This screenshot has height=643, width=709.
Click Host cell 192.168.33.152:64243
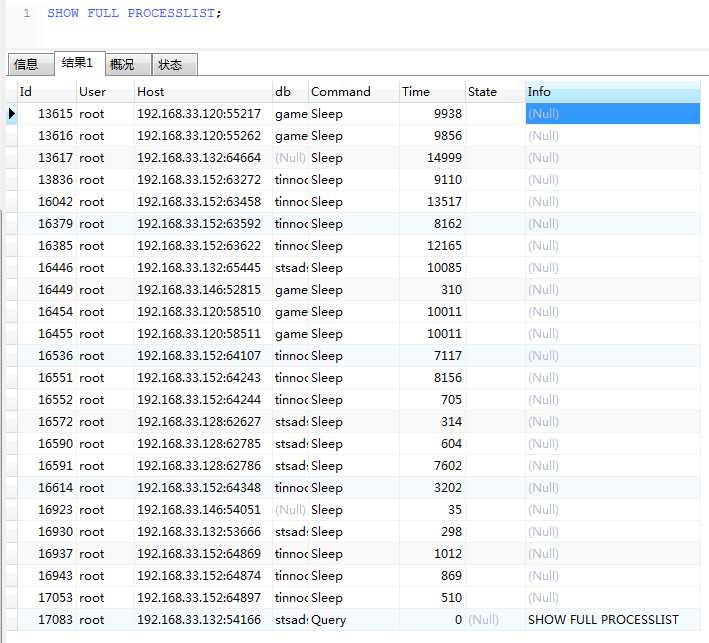tap(203, 378)
